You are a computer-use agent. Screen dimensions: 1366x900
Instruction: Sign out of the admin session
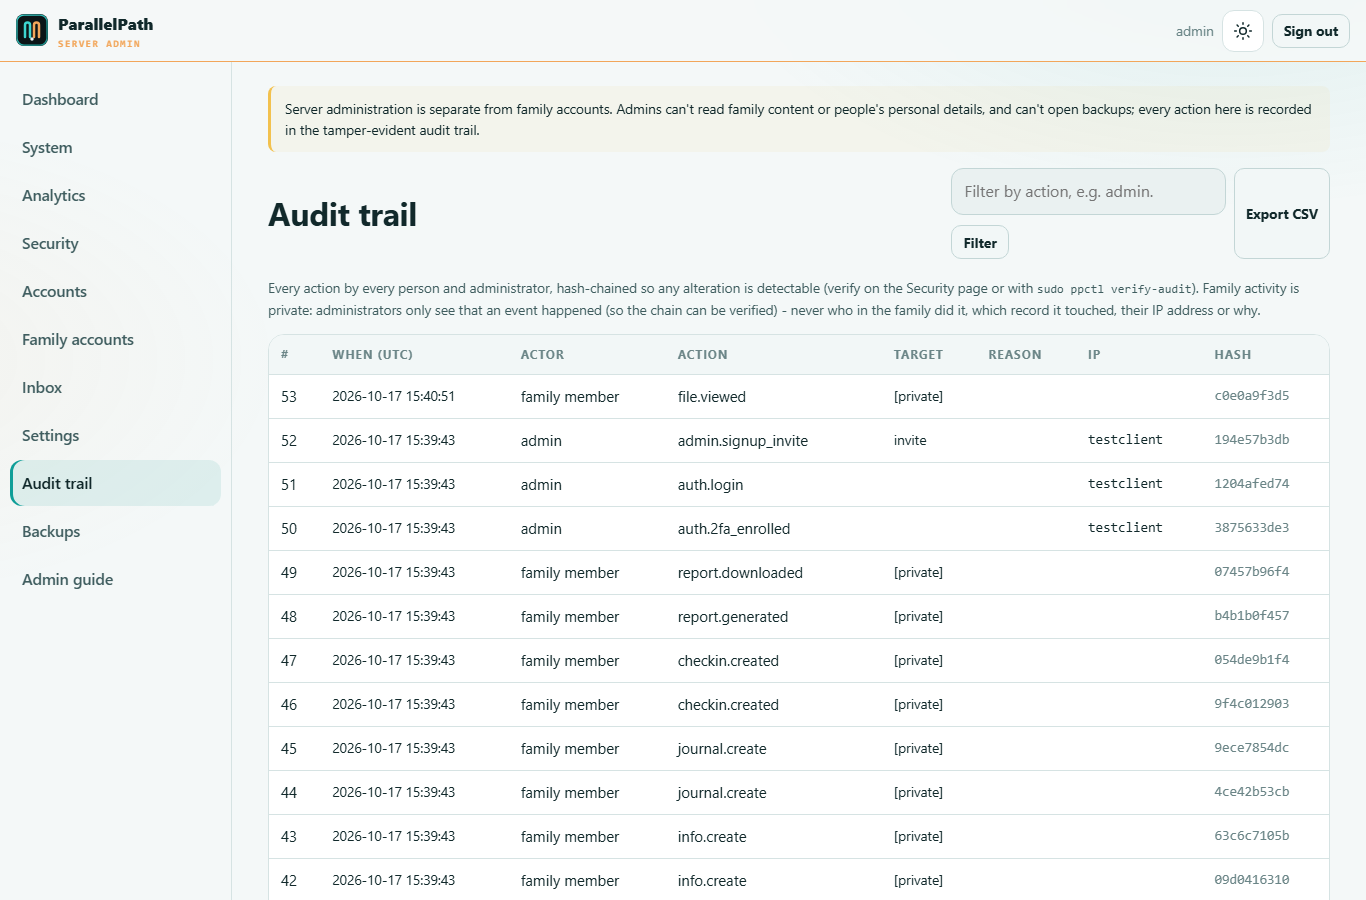[x=1311, y=31]
